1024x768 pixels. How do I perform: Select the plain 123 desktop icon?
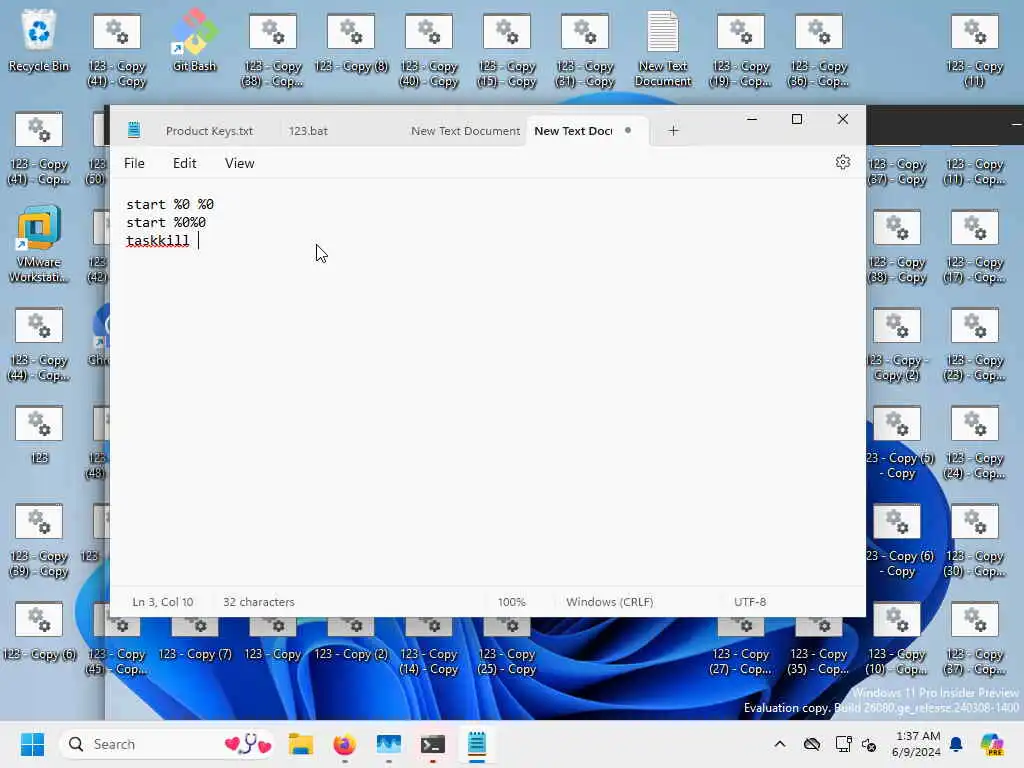click(x=39, y=434)
